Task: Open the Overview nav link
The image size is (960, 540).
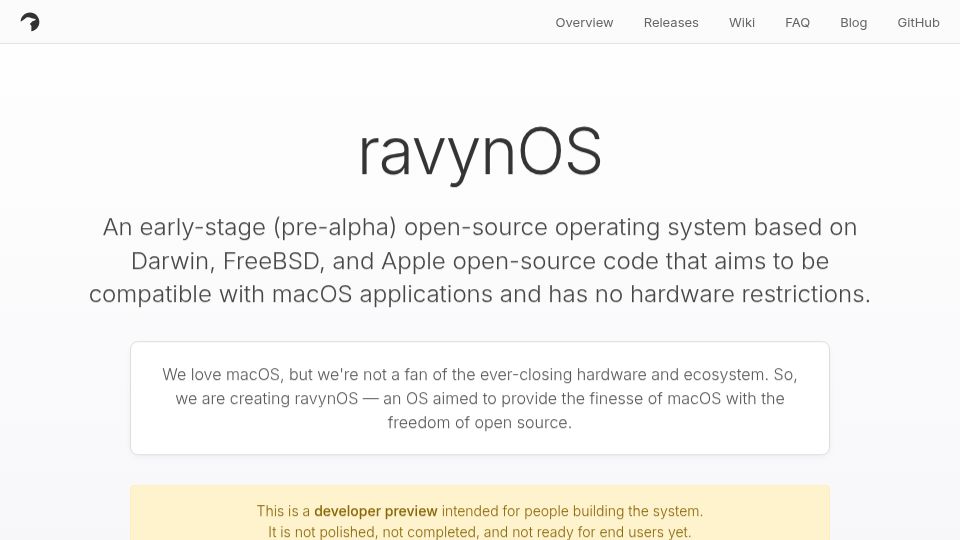Action: click(584, 23)
